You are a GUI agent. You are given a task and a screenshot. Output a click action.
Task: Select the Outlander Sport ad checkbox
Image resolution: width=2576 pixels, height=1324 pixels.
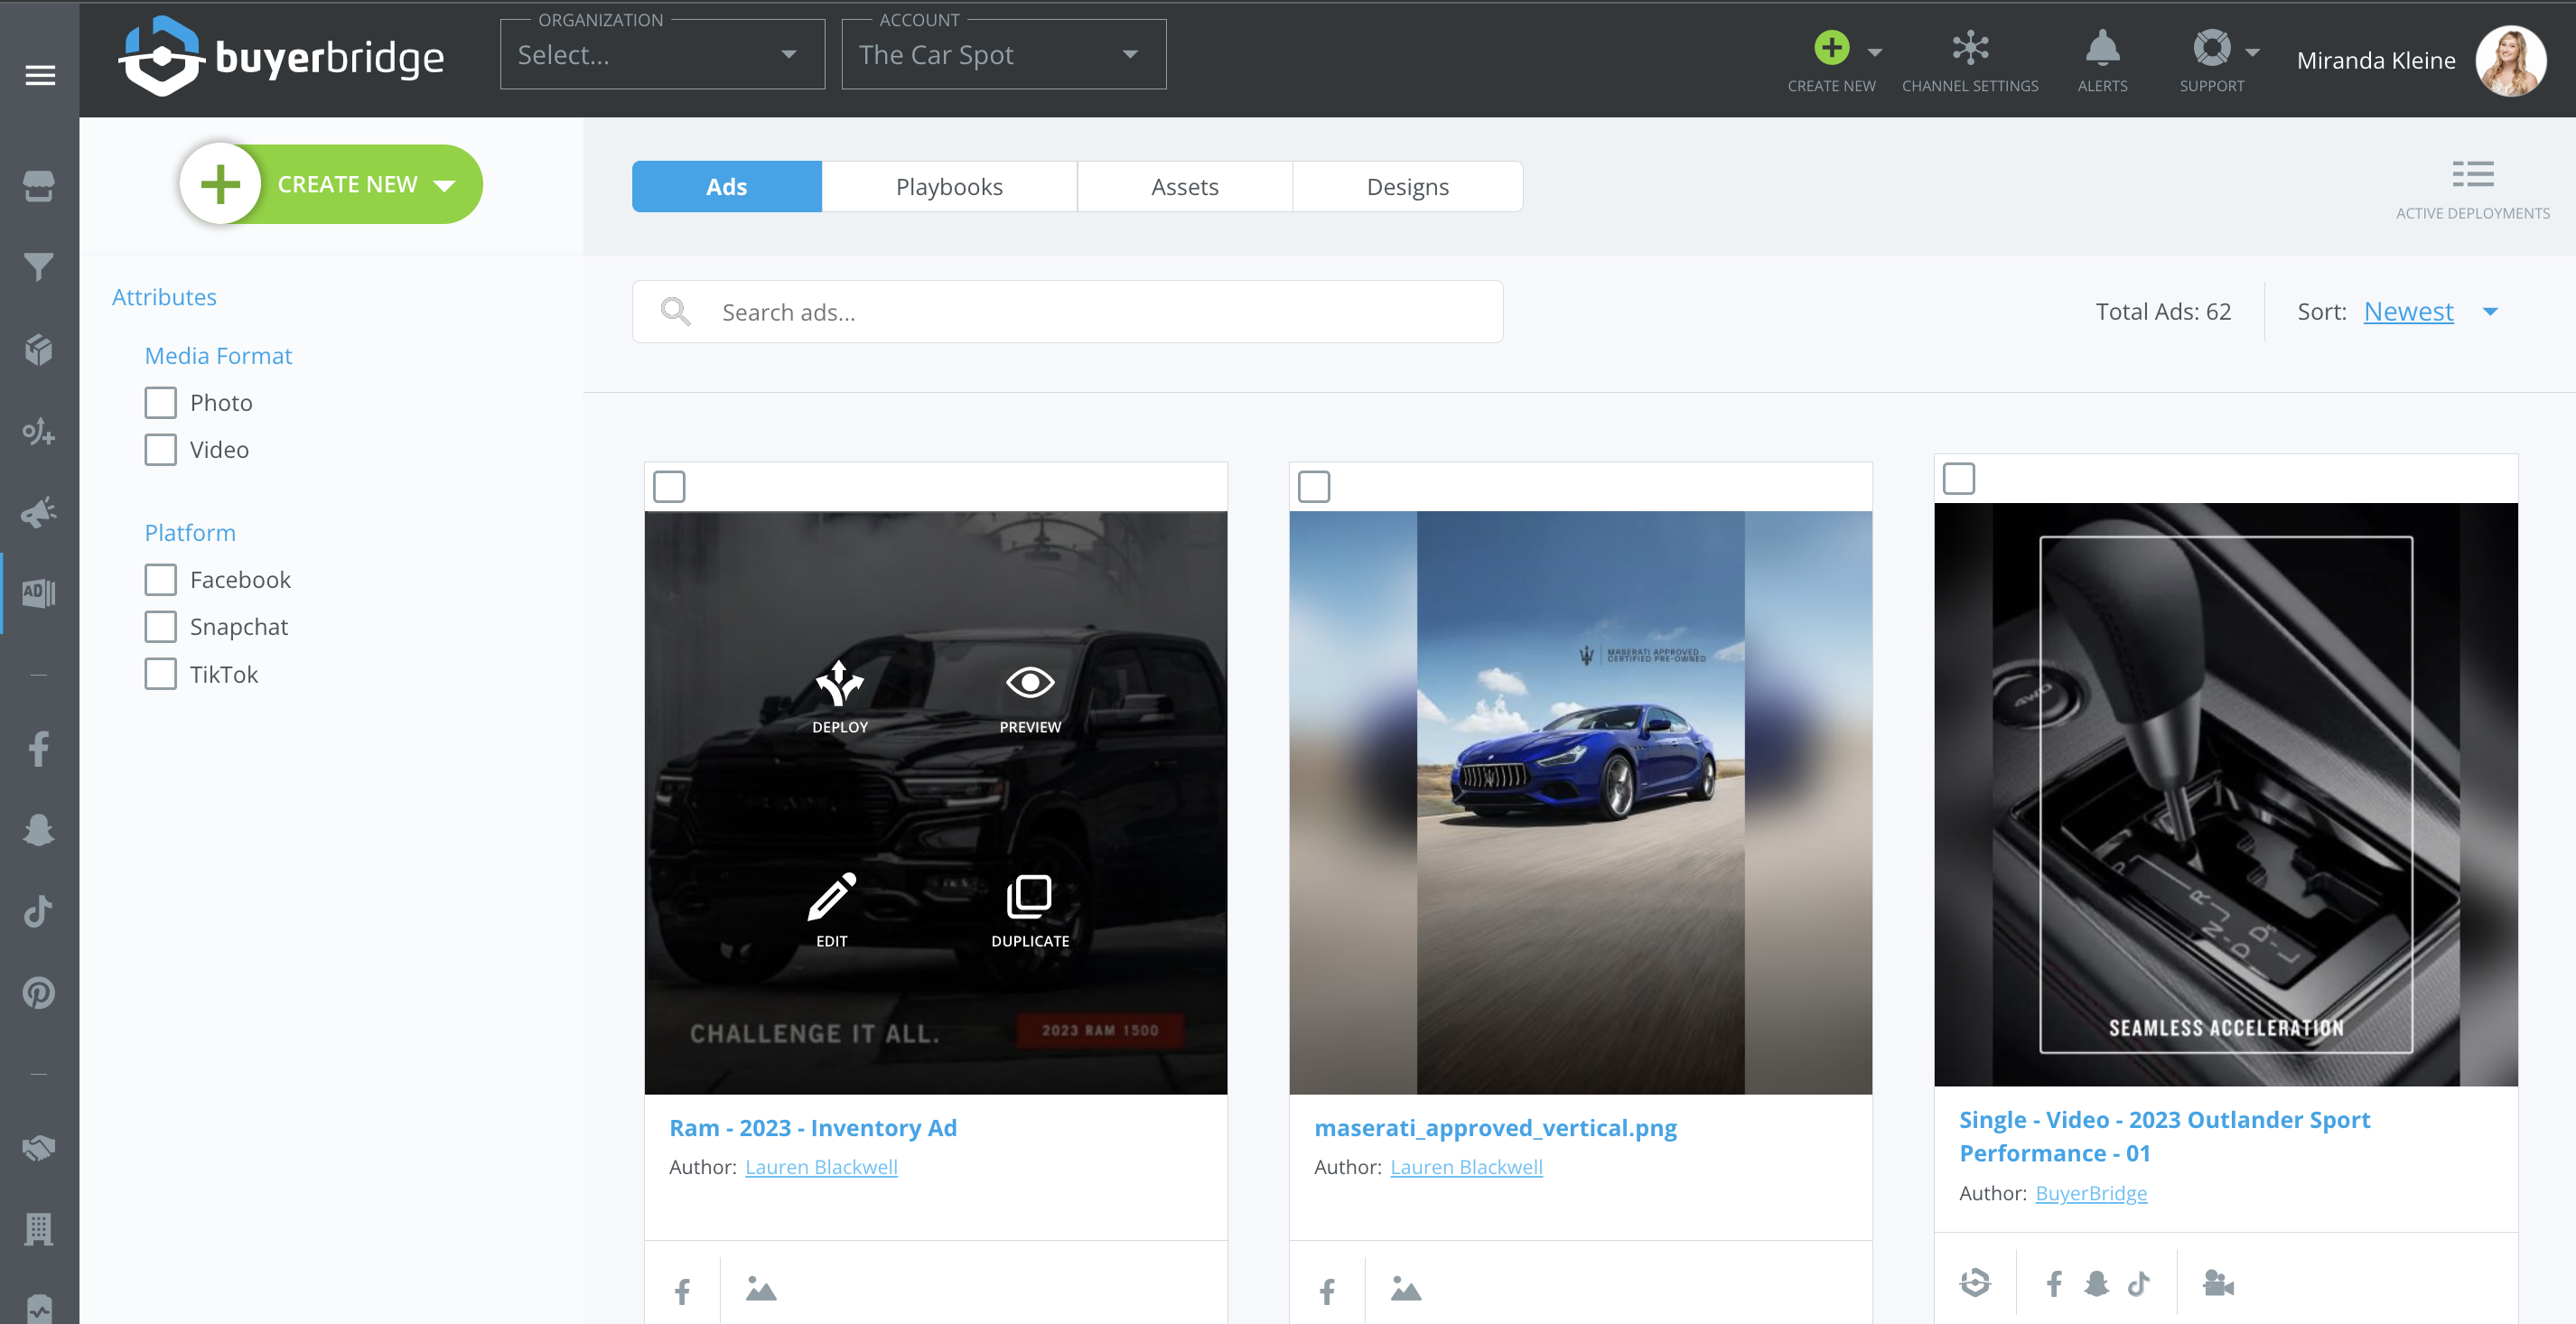tap(1959, 478)
